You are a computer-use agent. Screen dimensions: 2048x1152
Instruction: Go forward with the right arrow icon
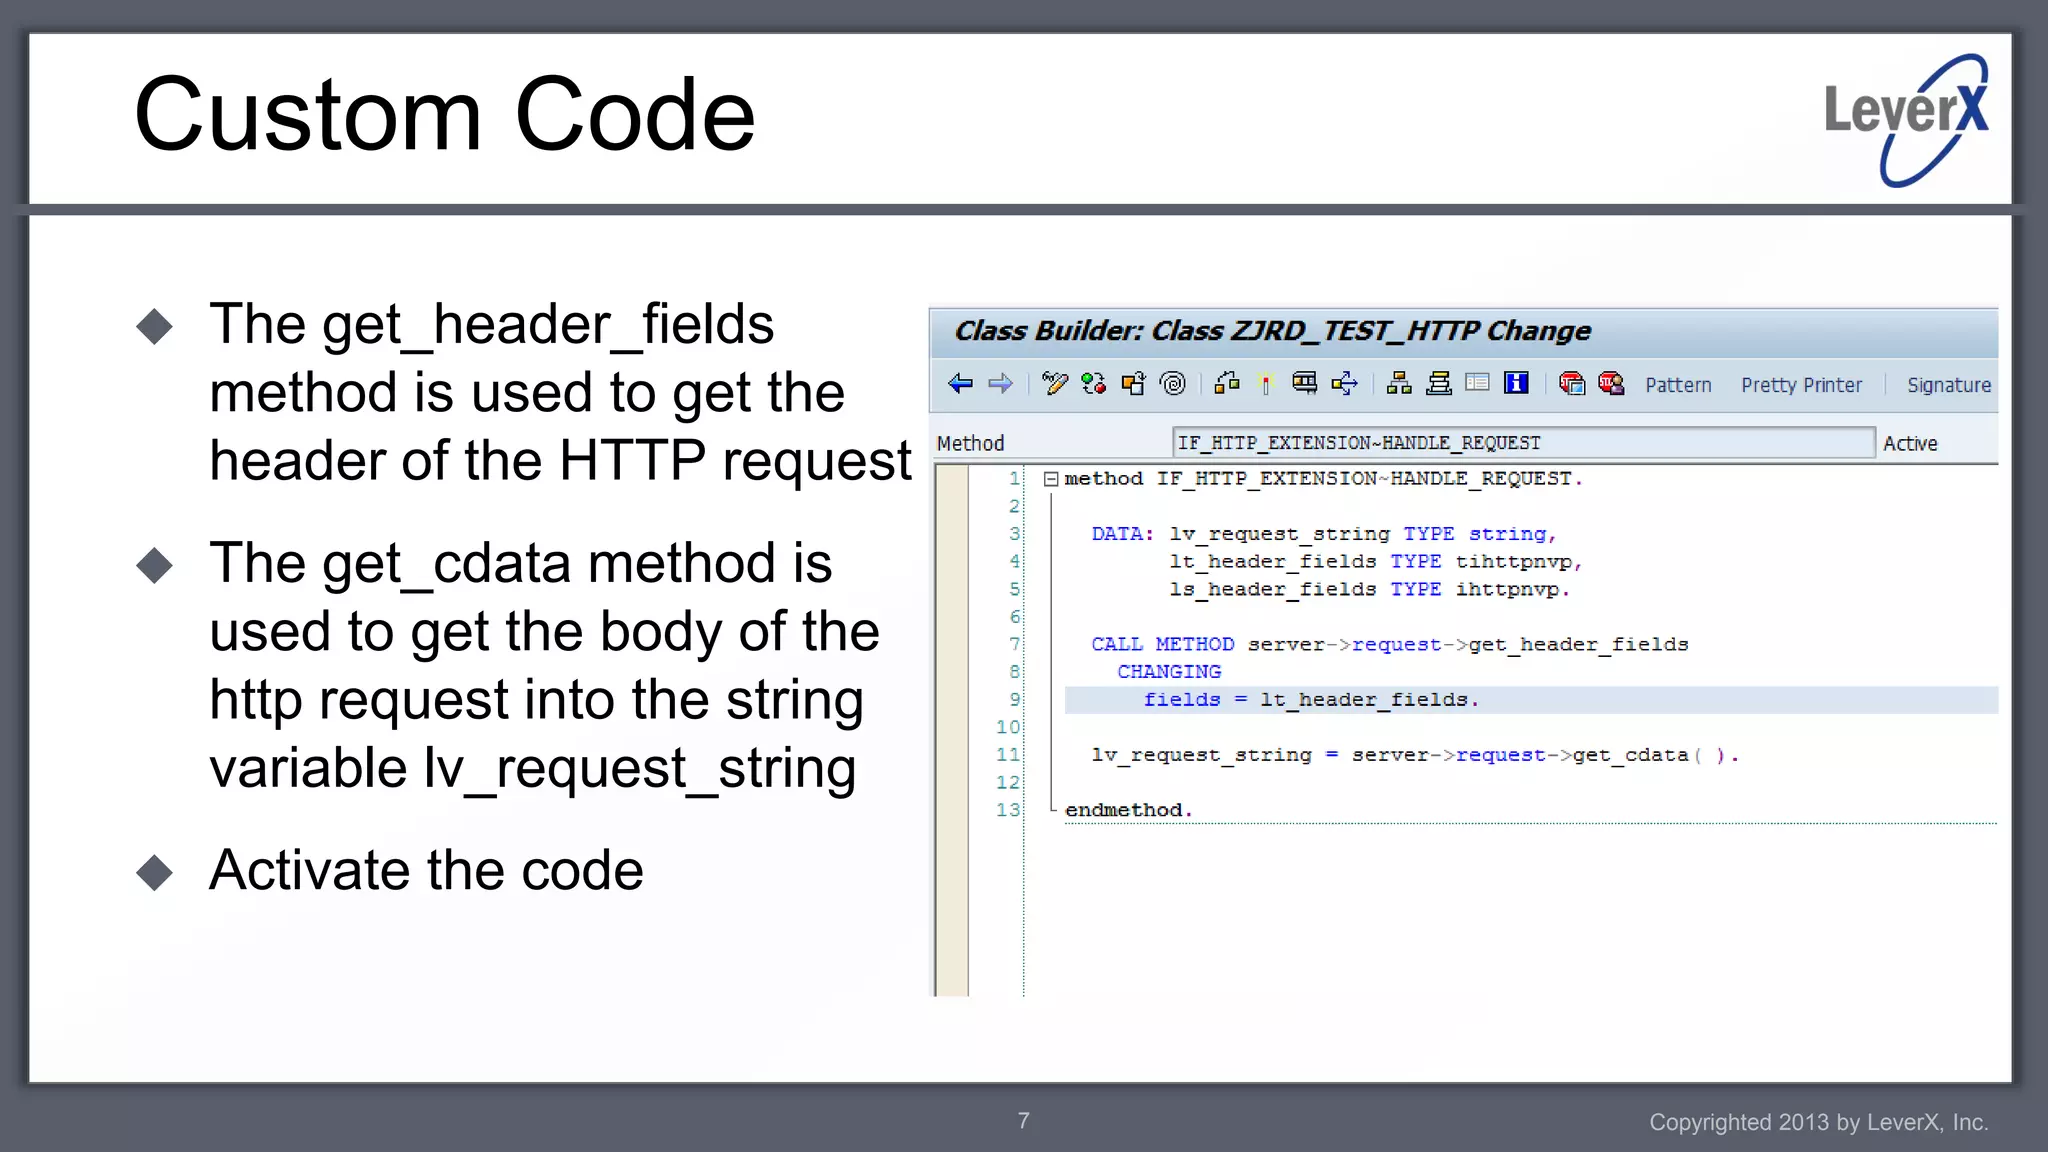click(x=1000, y=384)
